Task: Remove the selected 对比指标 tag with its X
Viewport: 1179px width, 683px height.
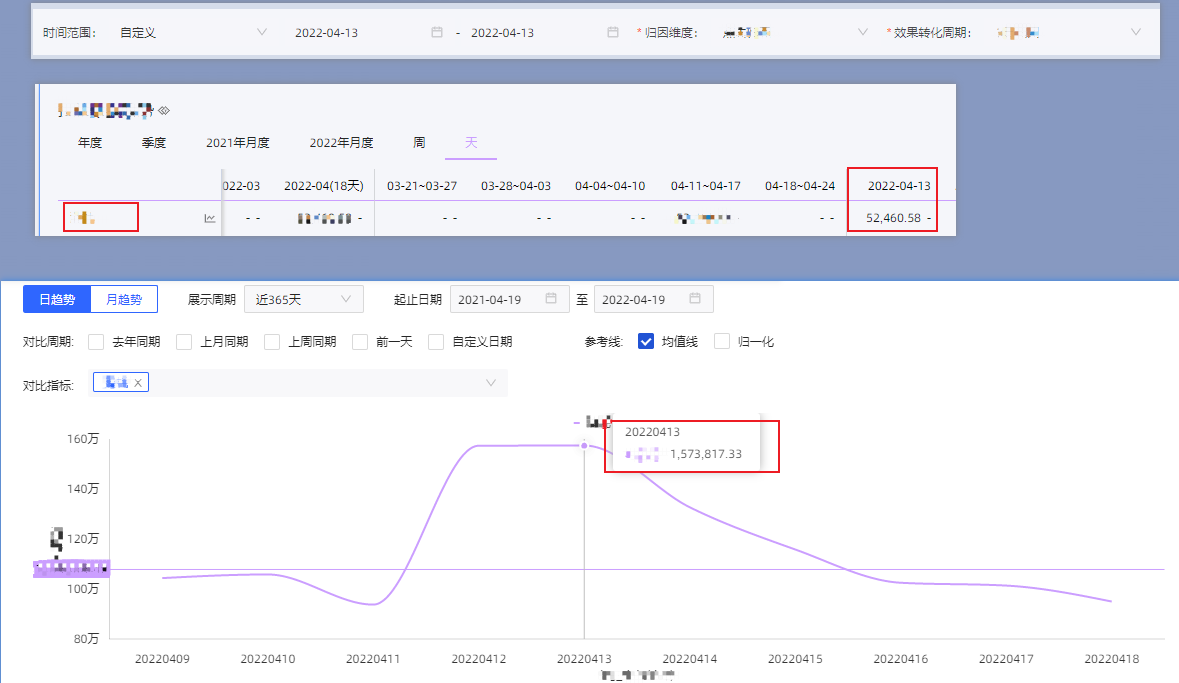Action: pos(138,382)
